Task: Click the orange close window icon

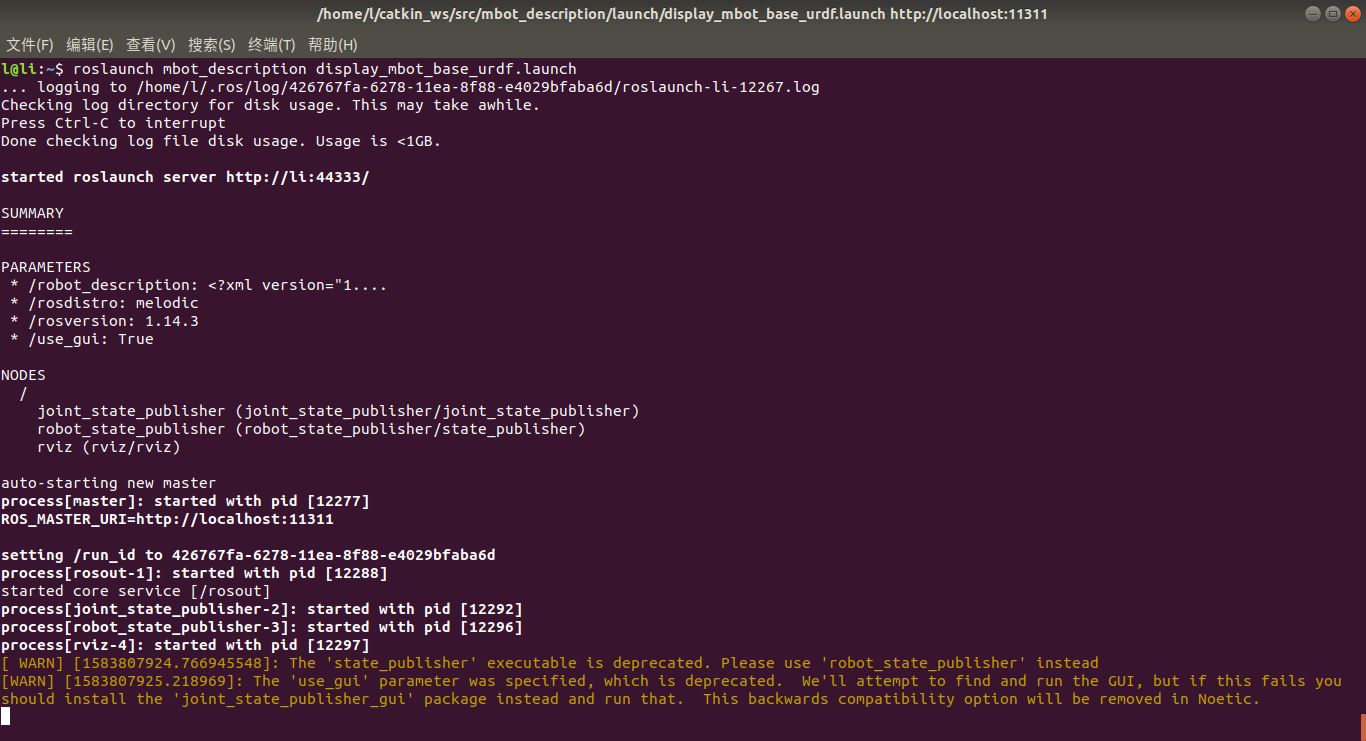Action: tap(1355, 13)
